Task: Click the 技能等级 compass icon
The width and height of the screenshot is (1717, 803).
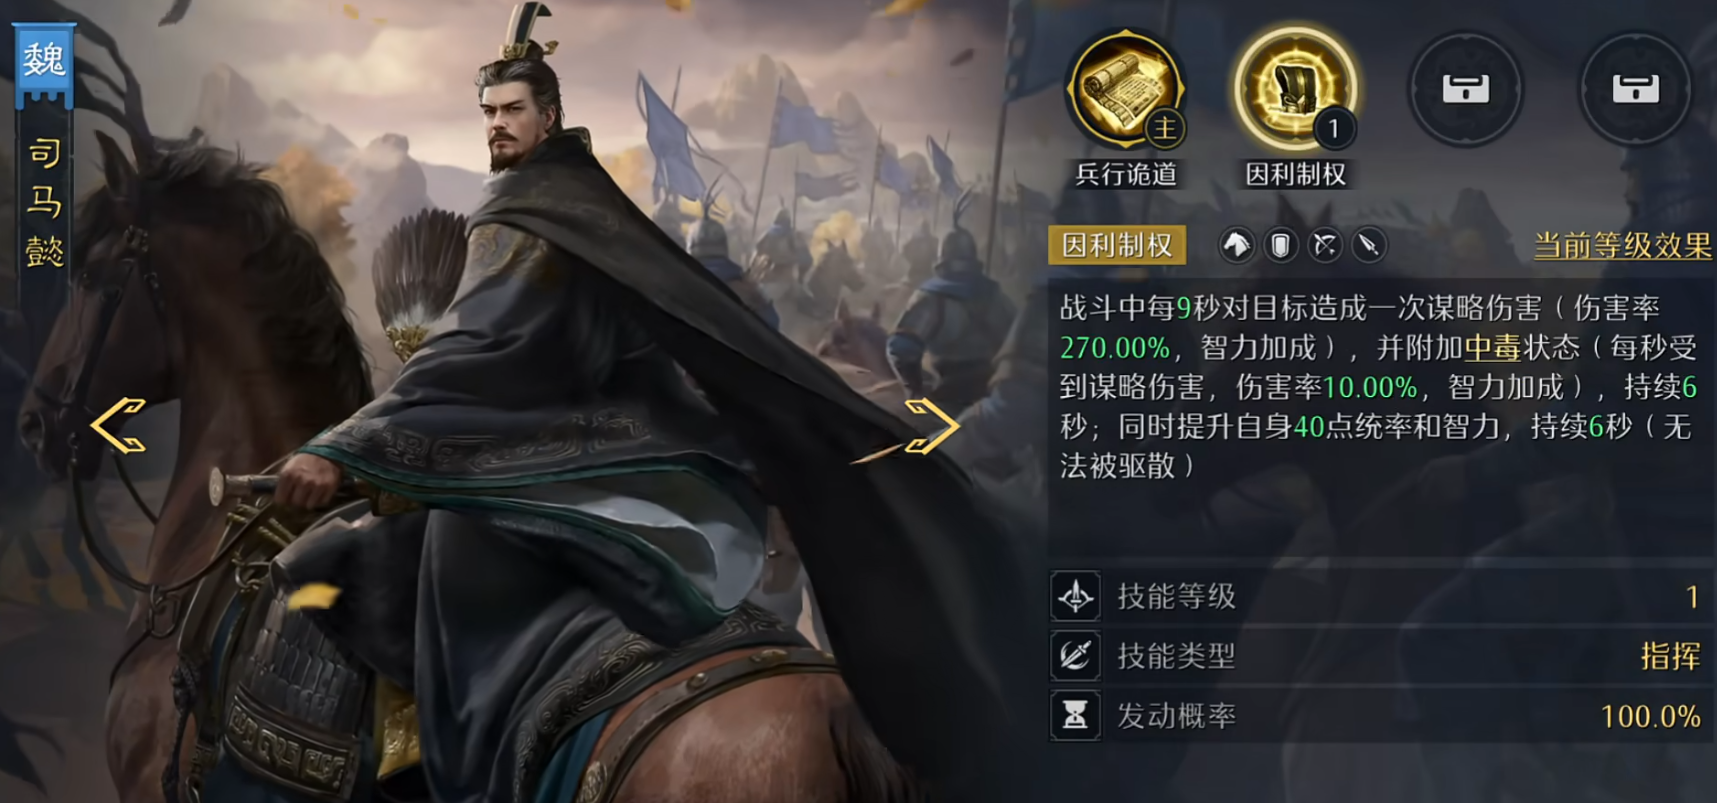Action: 1076,596
